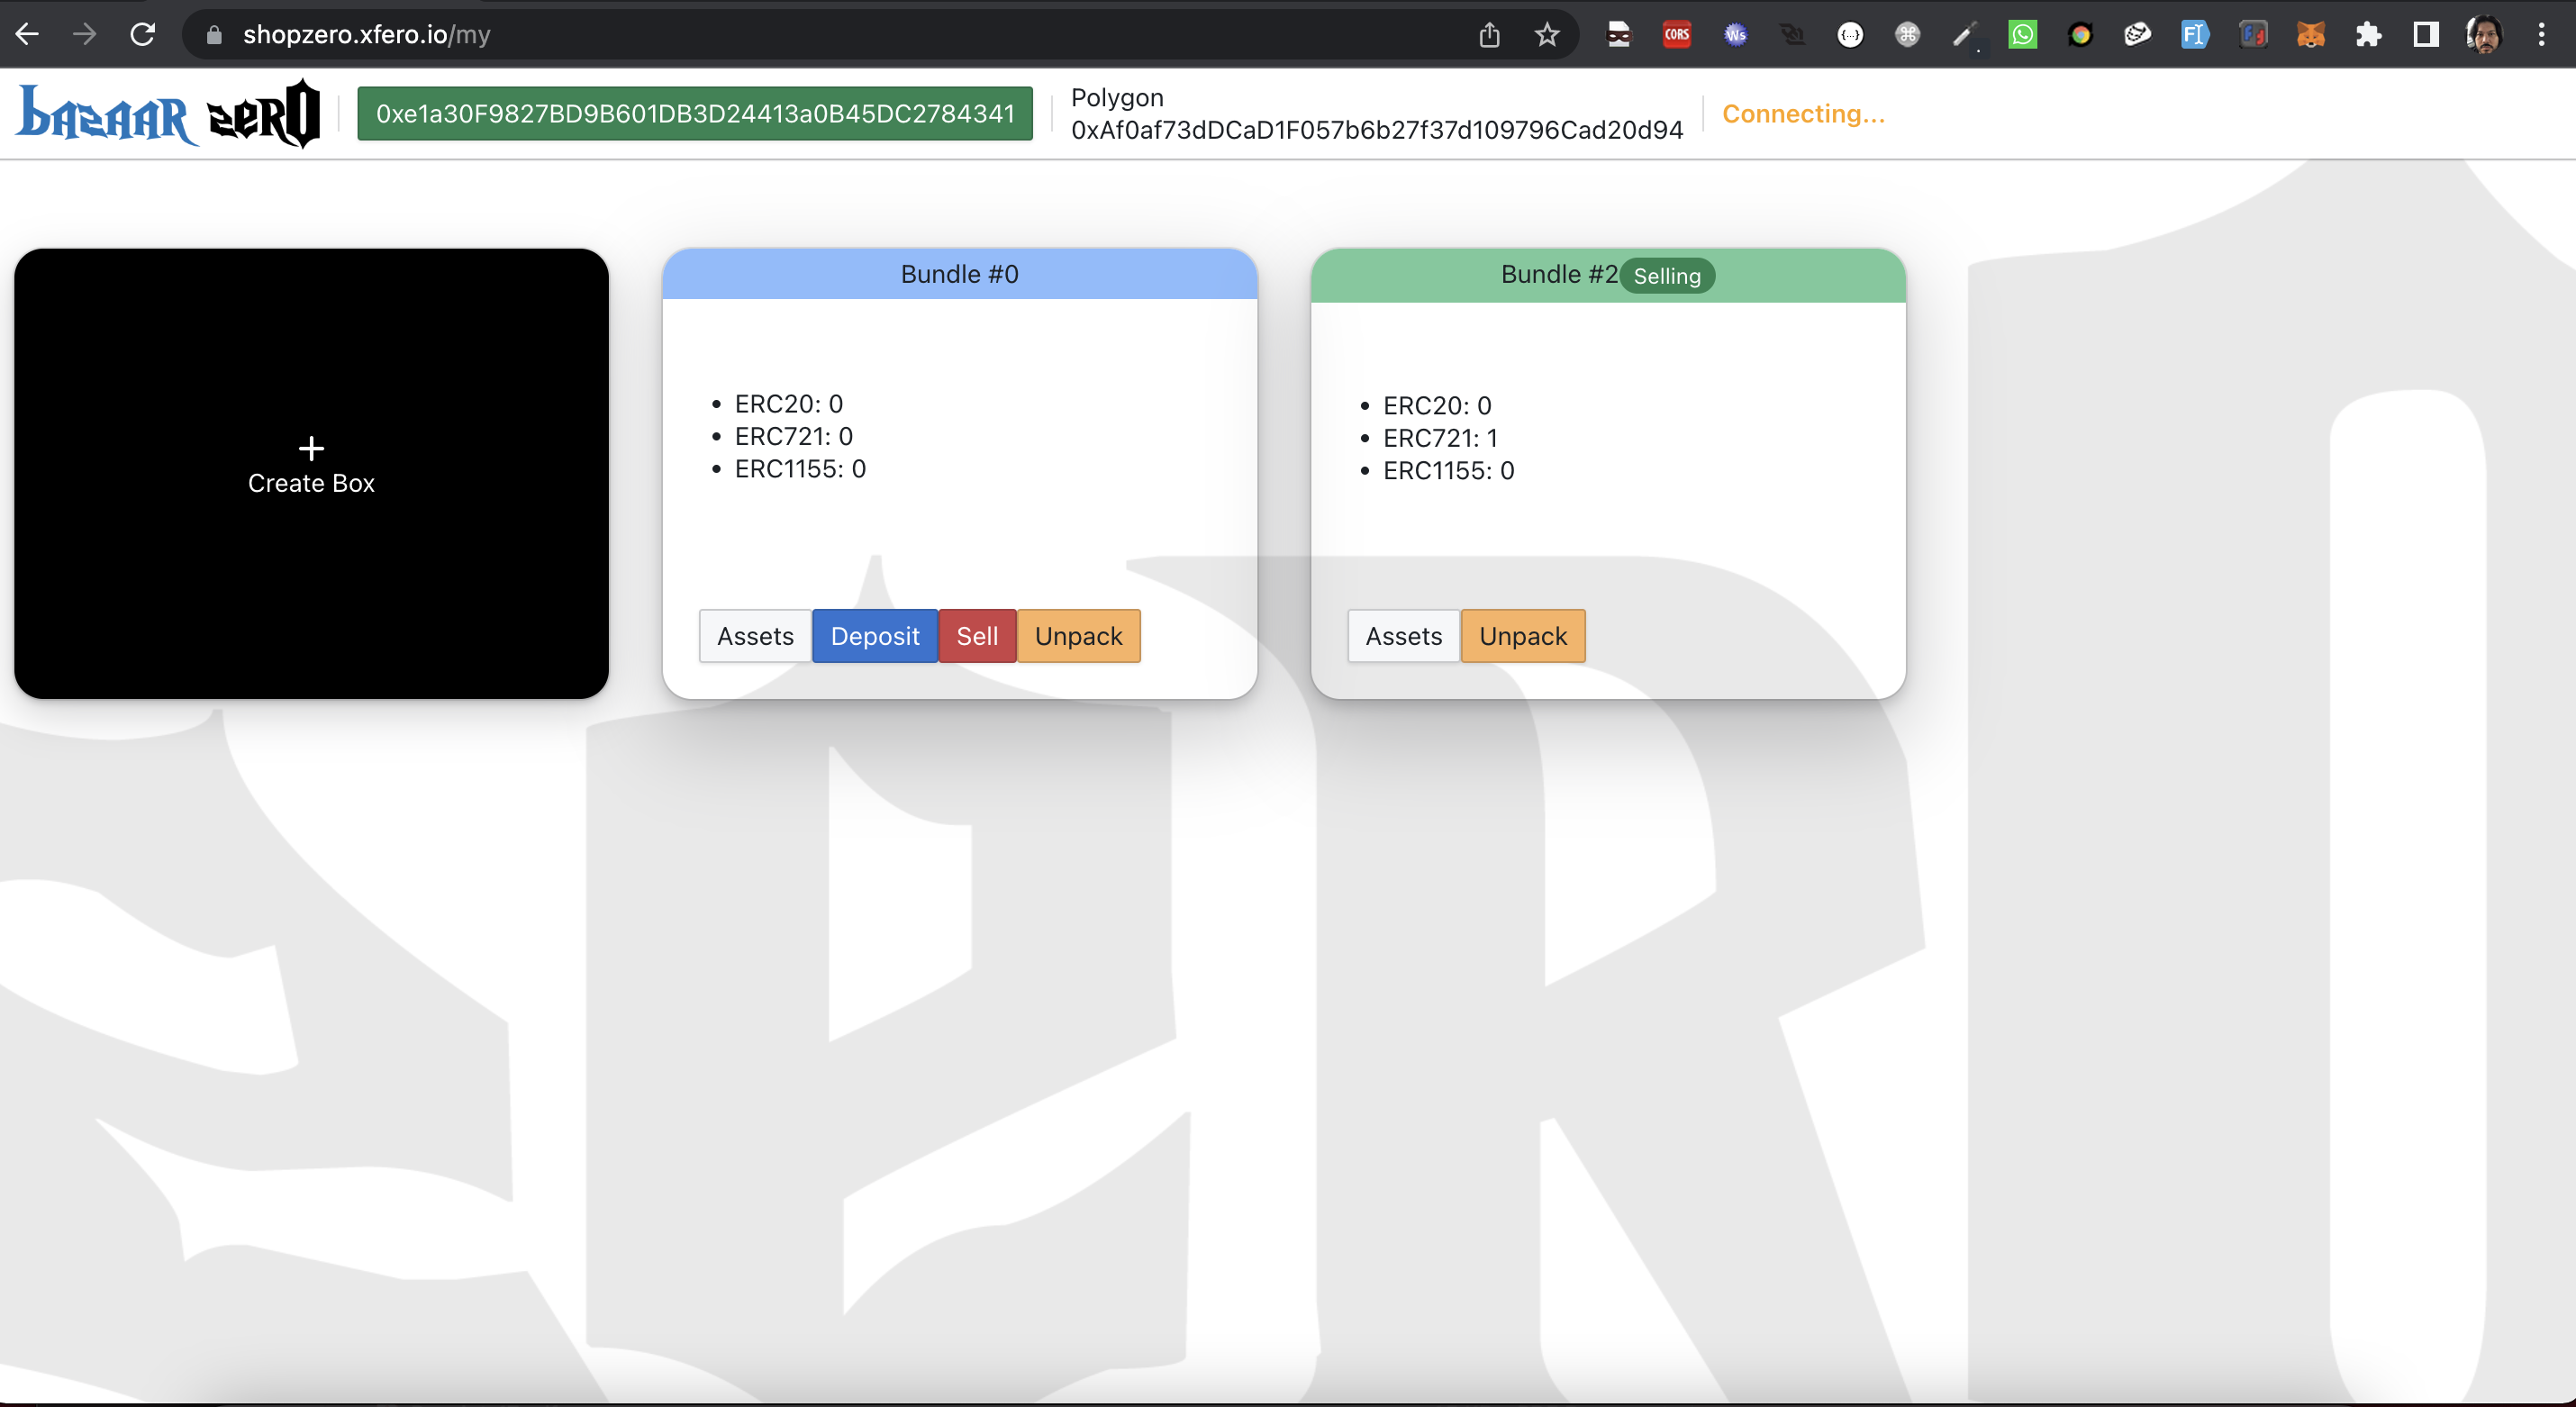The width and height of the screenshot is (2576, 1407).
Task: Bookmark this page with star icon
Action: point(1547,35)
